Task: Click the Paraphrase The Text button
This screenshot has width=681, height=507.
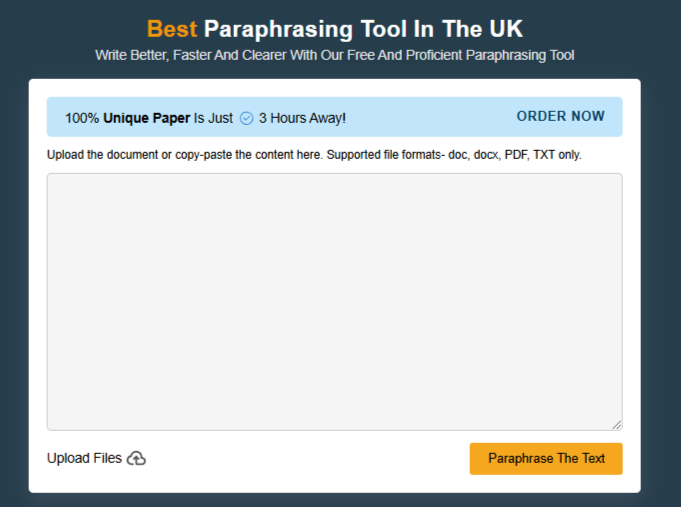Action: click(x=546, y=459)
